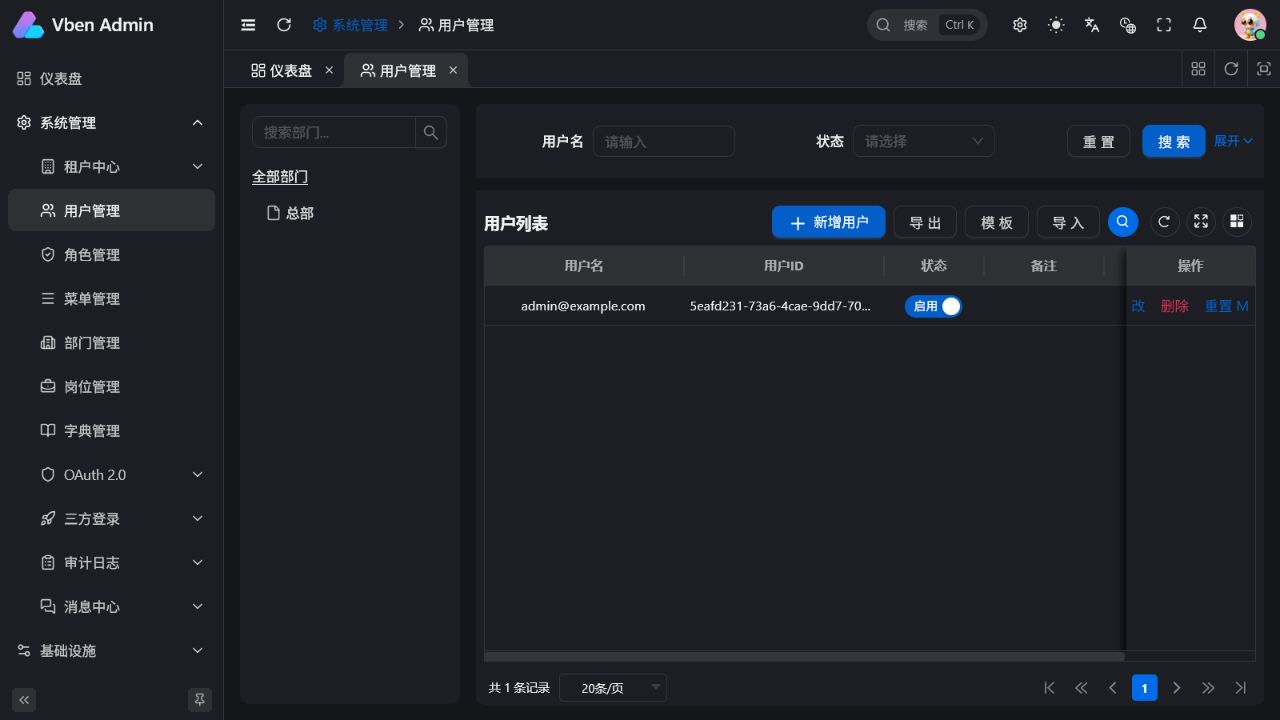This screenshot has height=720, width=1280.
Task: Click the admin@example.com cell
Action: tap(583, 306)
